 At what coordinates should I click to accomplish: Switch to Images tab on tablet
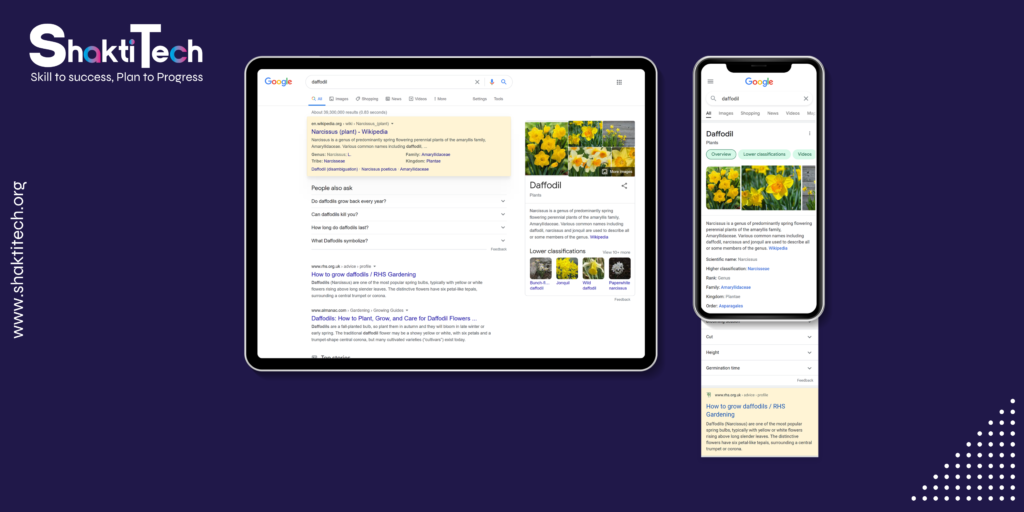point(339,99)
